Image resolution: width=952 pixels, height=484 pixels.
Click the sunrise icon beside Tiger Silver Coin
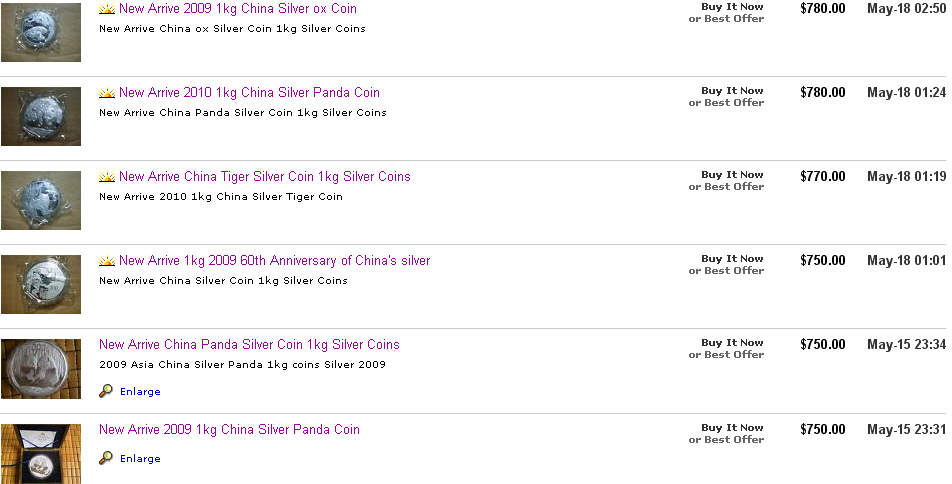coord(107,177)
